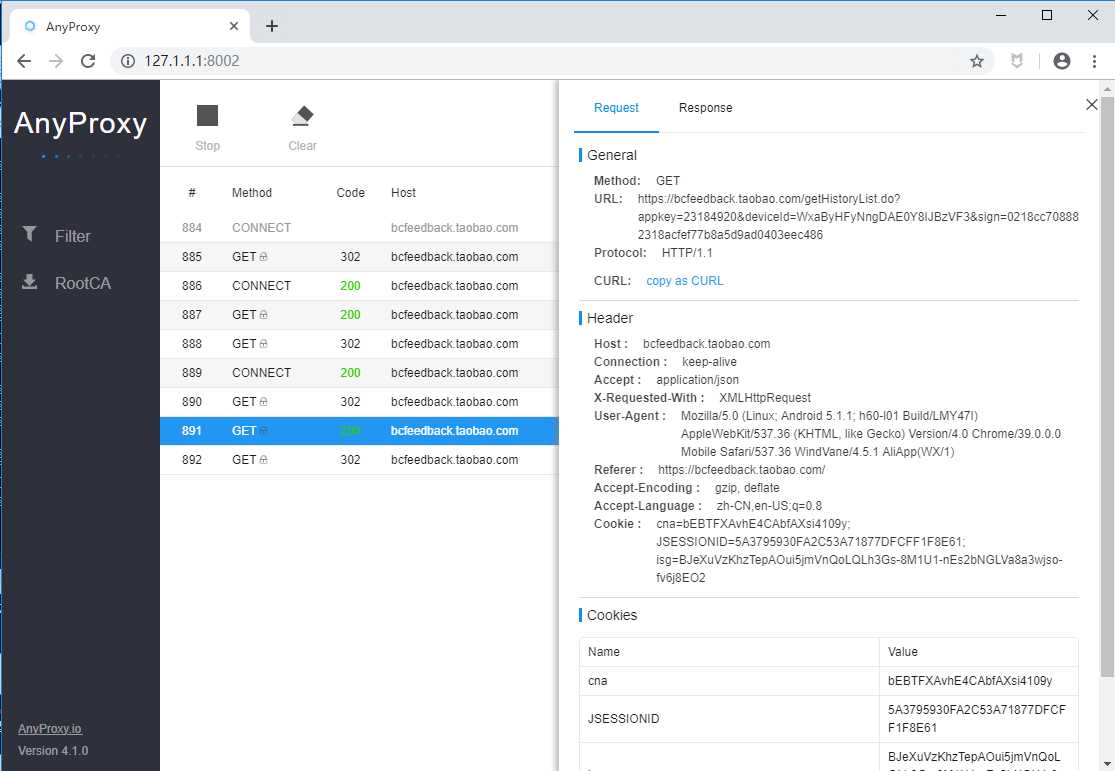The image size is (1115, 771).
Task: Bookmark this page with the star icon
Action: point(977,61)
